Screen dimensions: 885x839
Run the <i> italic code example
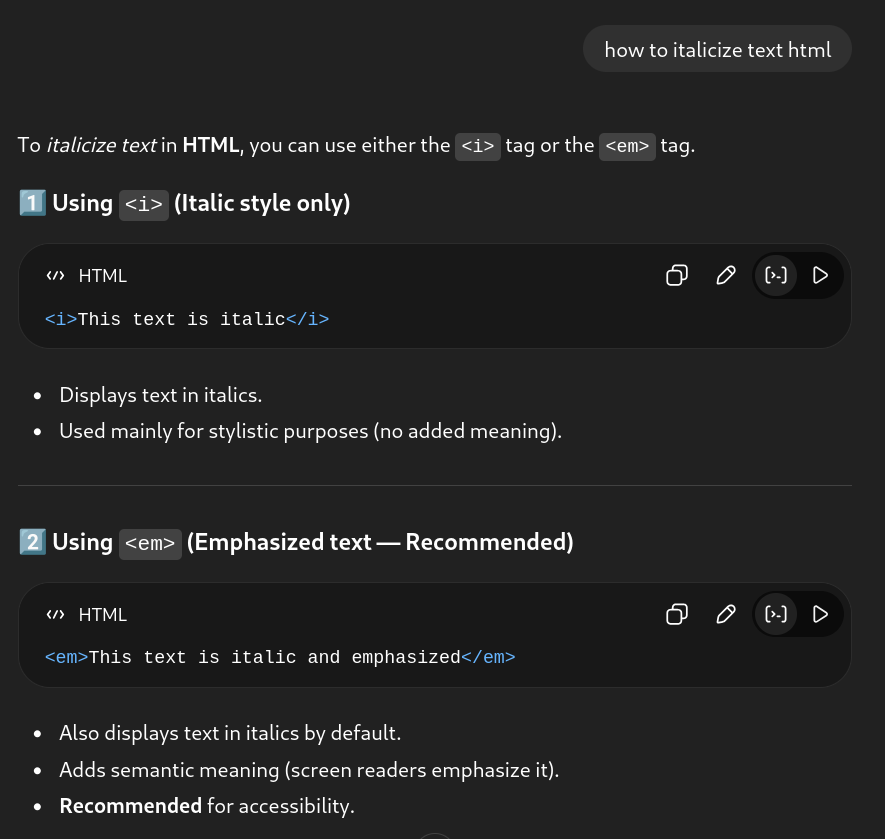coord(821,276)
